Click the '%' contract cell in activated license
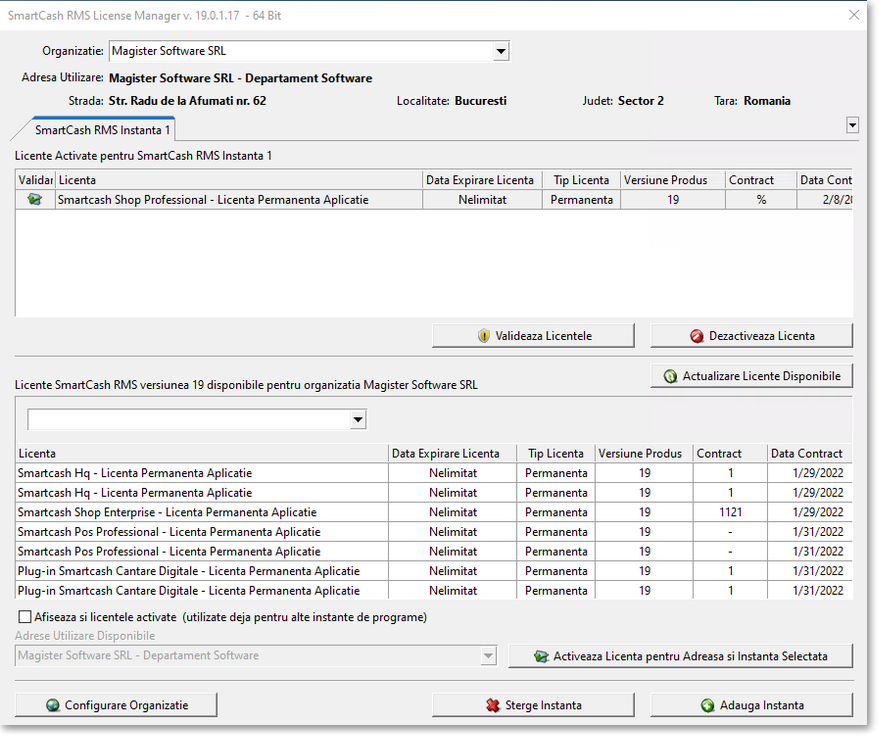The height and width of the screenshot is (740, 885). (x=761, y=200)
